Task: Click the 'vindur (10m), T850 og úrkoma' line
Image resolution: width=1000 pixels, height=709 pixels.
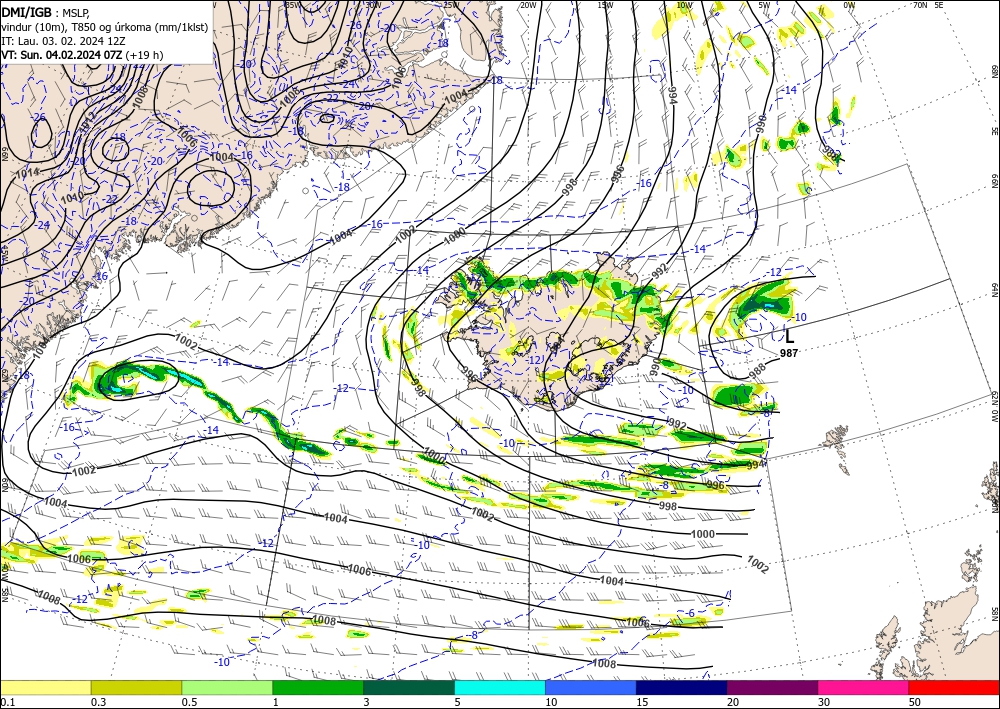Action: click(105, 26)
